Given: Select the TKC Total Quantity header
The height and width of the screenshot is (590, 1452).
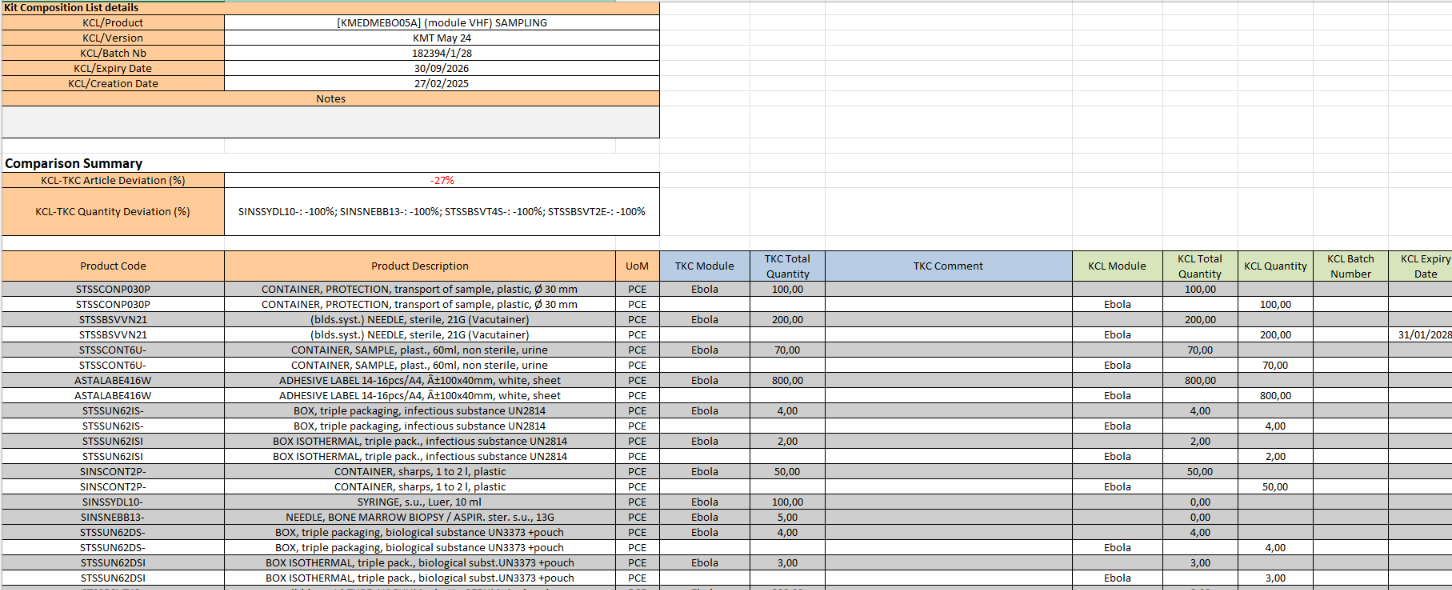Looking at the screenshot, I should [787, 266].
